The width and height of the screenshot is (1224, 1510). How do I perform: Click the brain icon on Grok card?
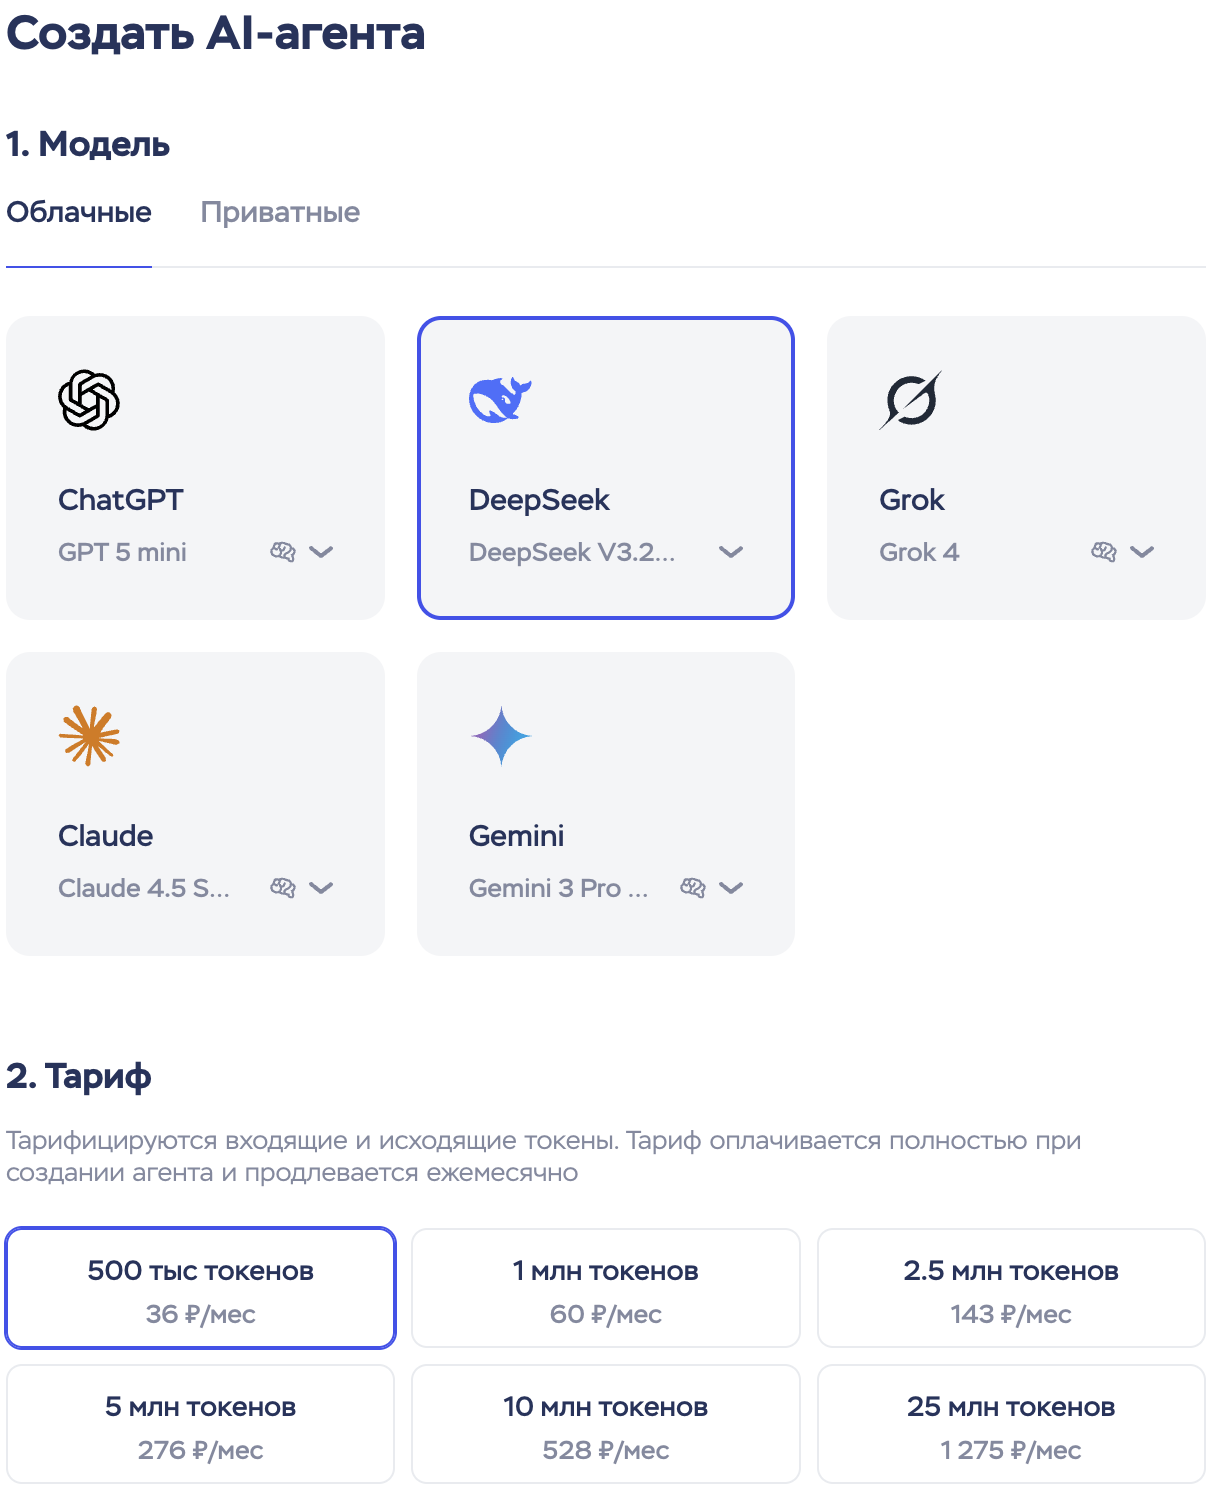pos(1104,552)
